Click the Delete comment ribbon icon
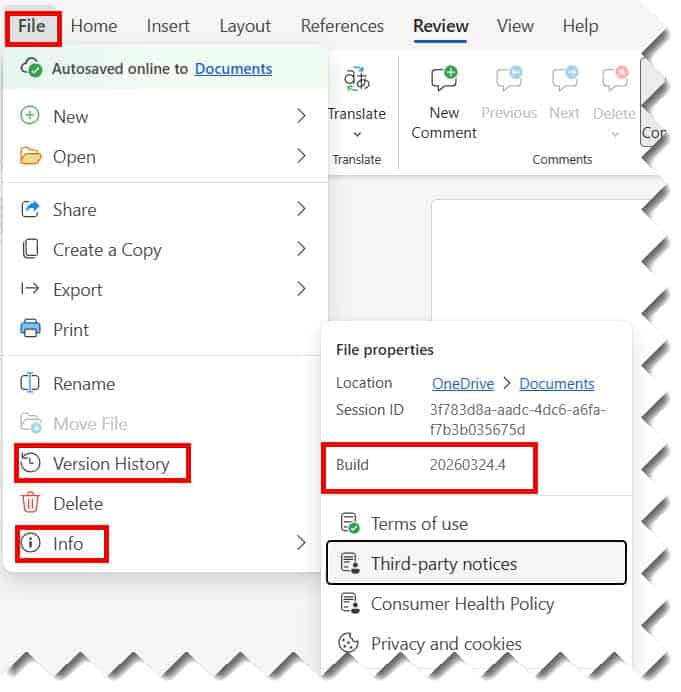 tap(614, 79)
